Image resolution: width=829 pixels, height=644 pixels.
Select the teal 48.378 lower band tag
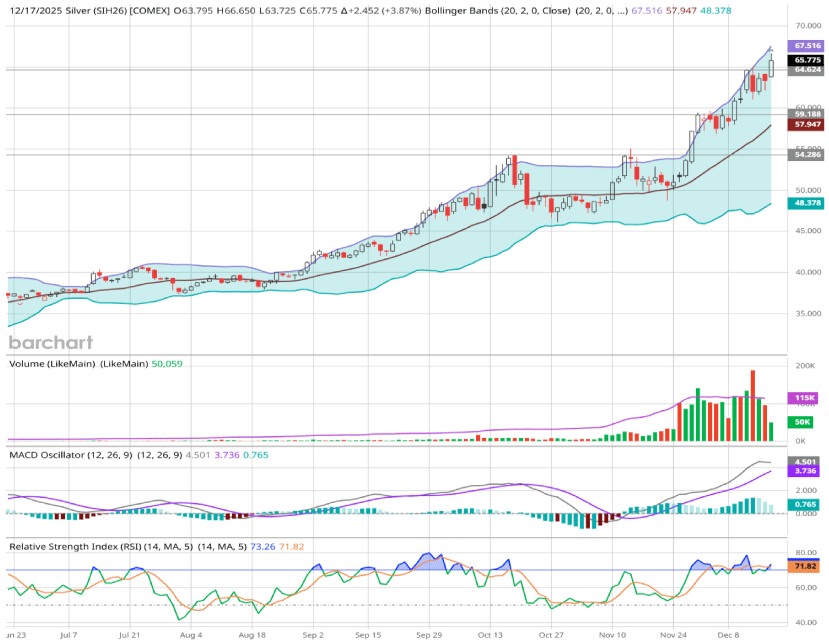point(807,203)
